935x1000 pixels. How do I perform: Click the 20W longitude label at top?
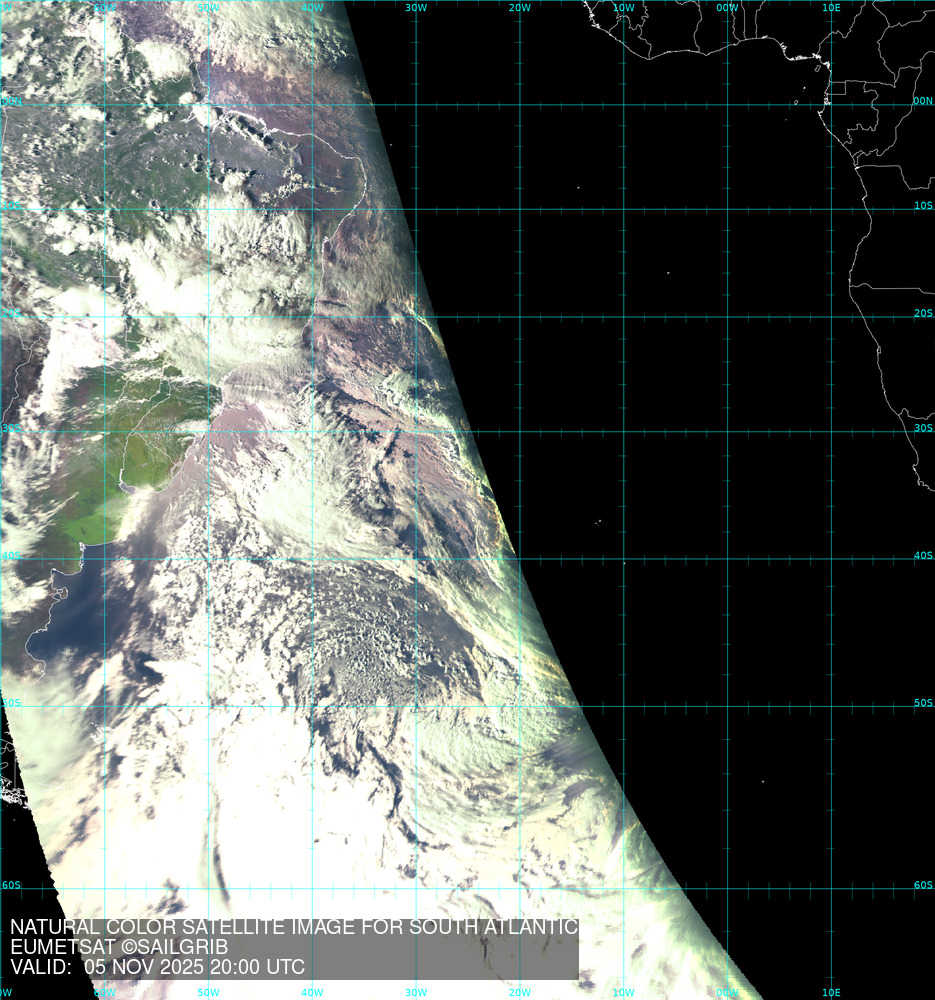tap(520, 8)
